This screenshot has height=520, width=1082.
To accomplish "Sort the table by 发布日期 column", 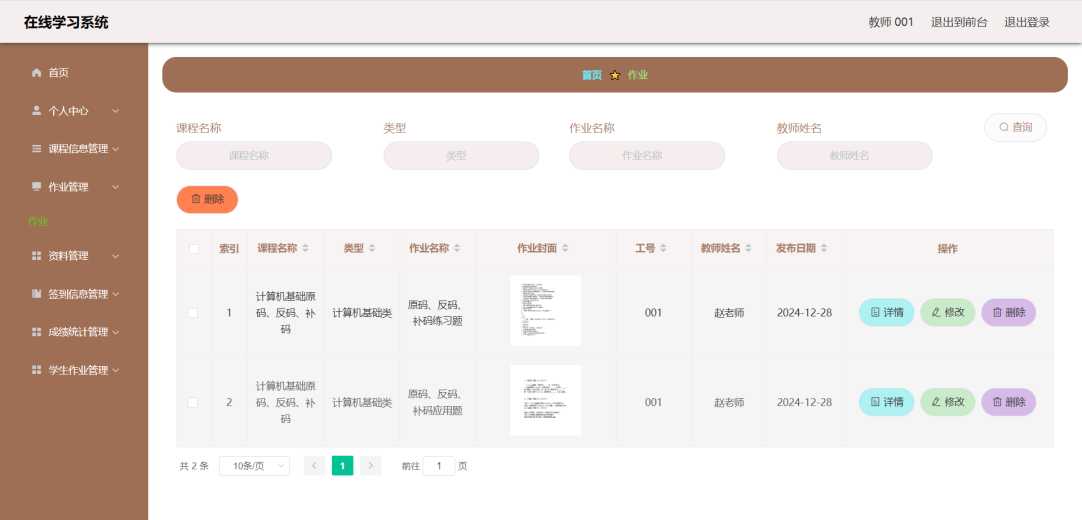I will click(825, 249).
